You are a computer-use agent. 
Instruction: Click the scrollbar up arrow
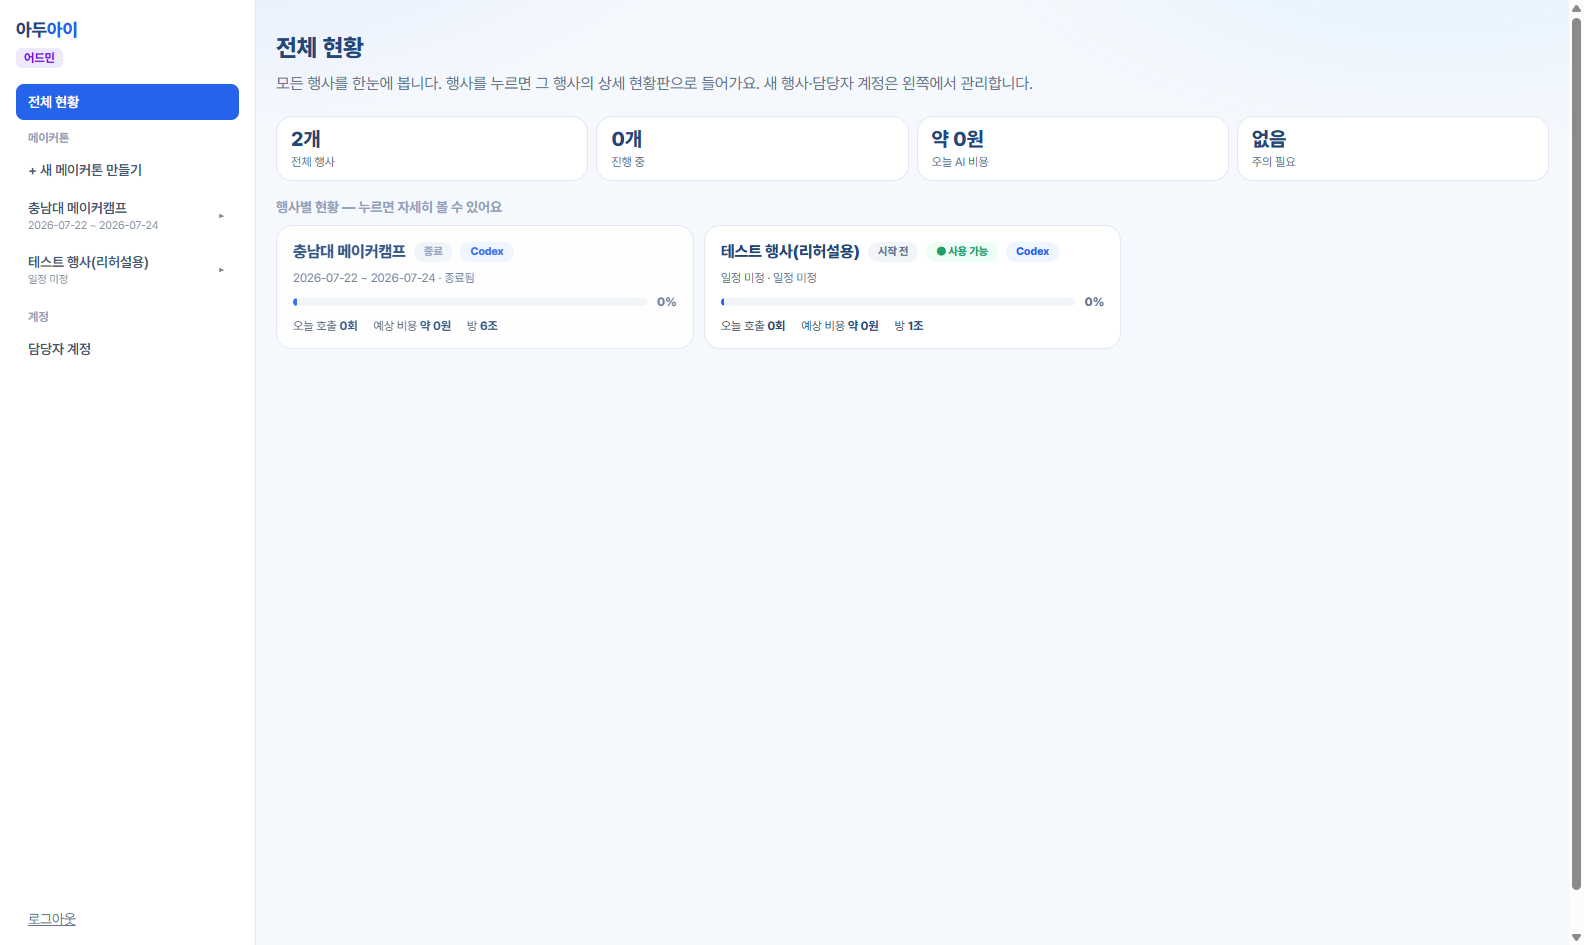[1576, 8]
